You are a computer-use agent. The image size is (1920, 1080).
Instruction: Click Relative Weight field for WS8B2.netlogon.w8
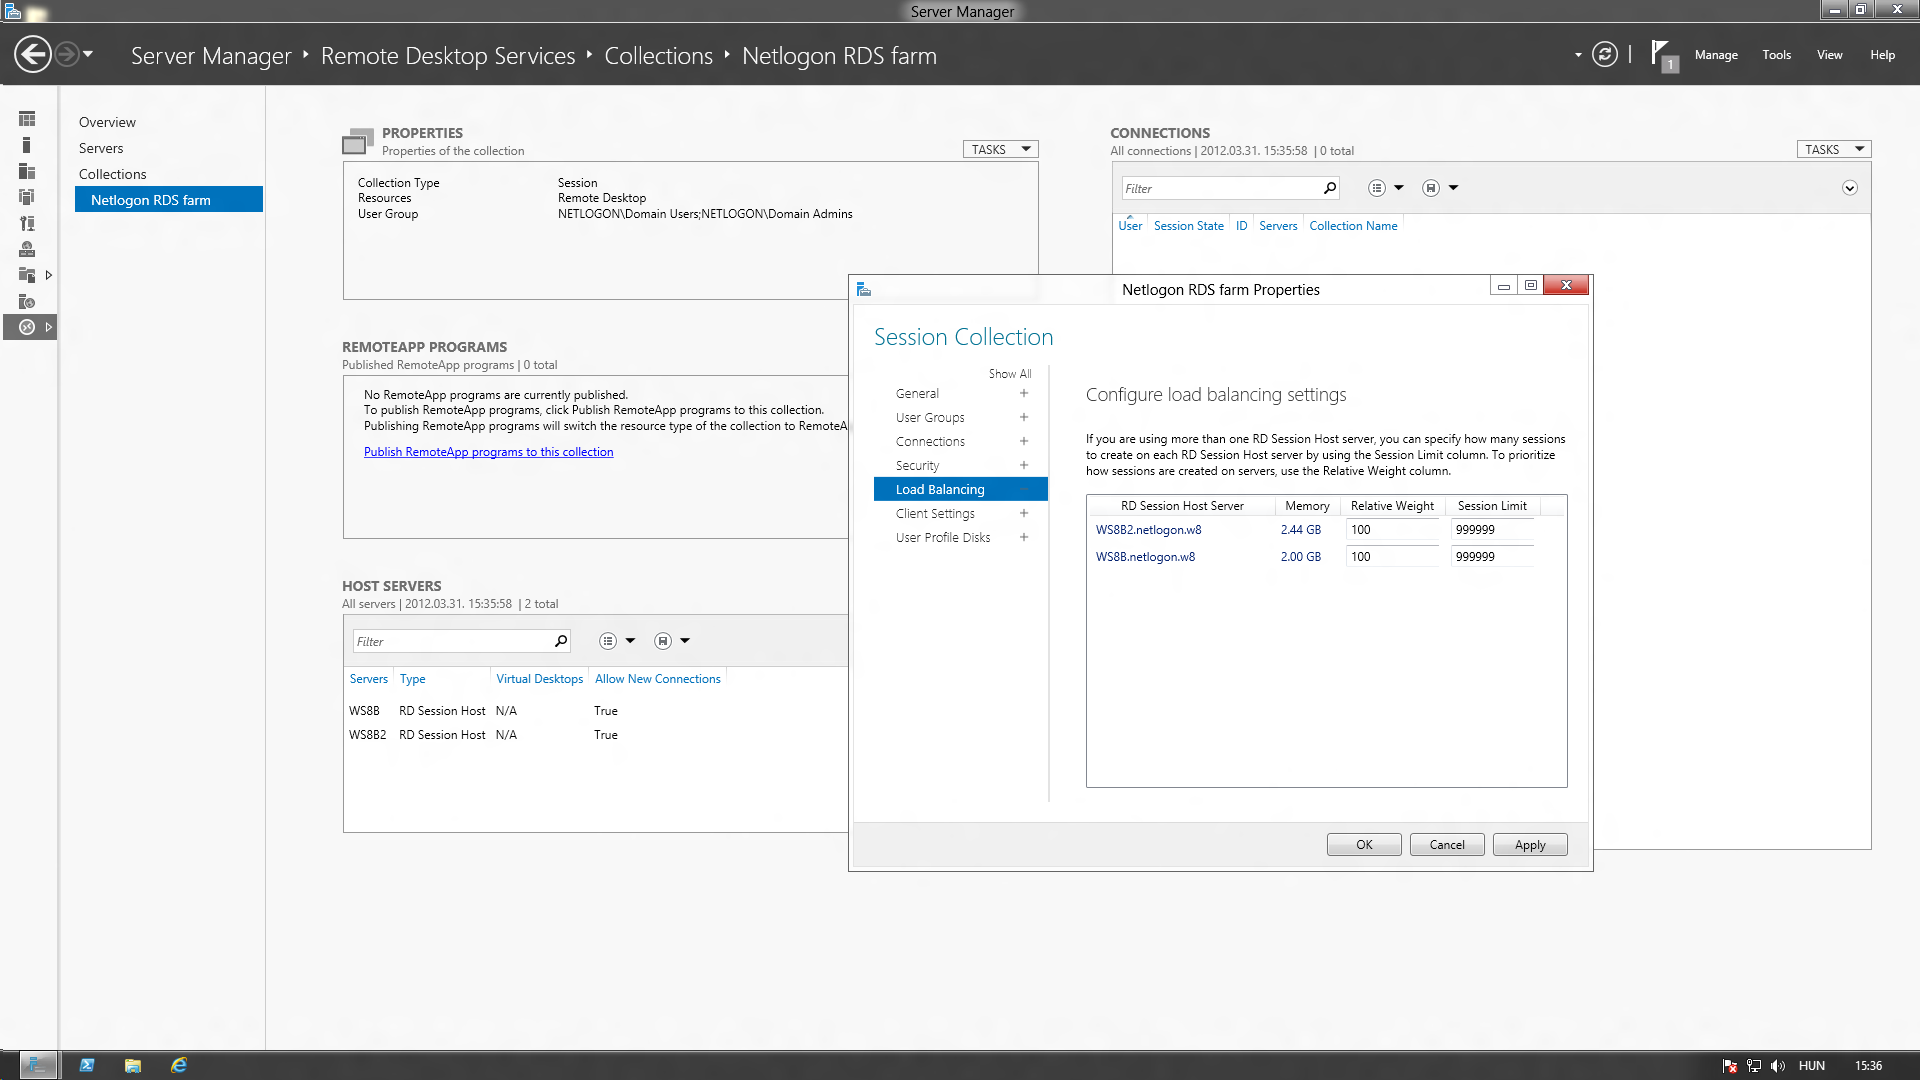coord(1392,530)
